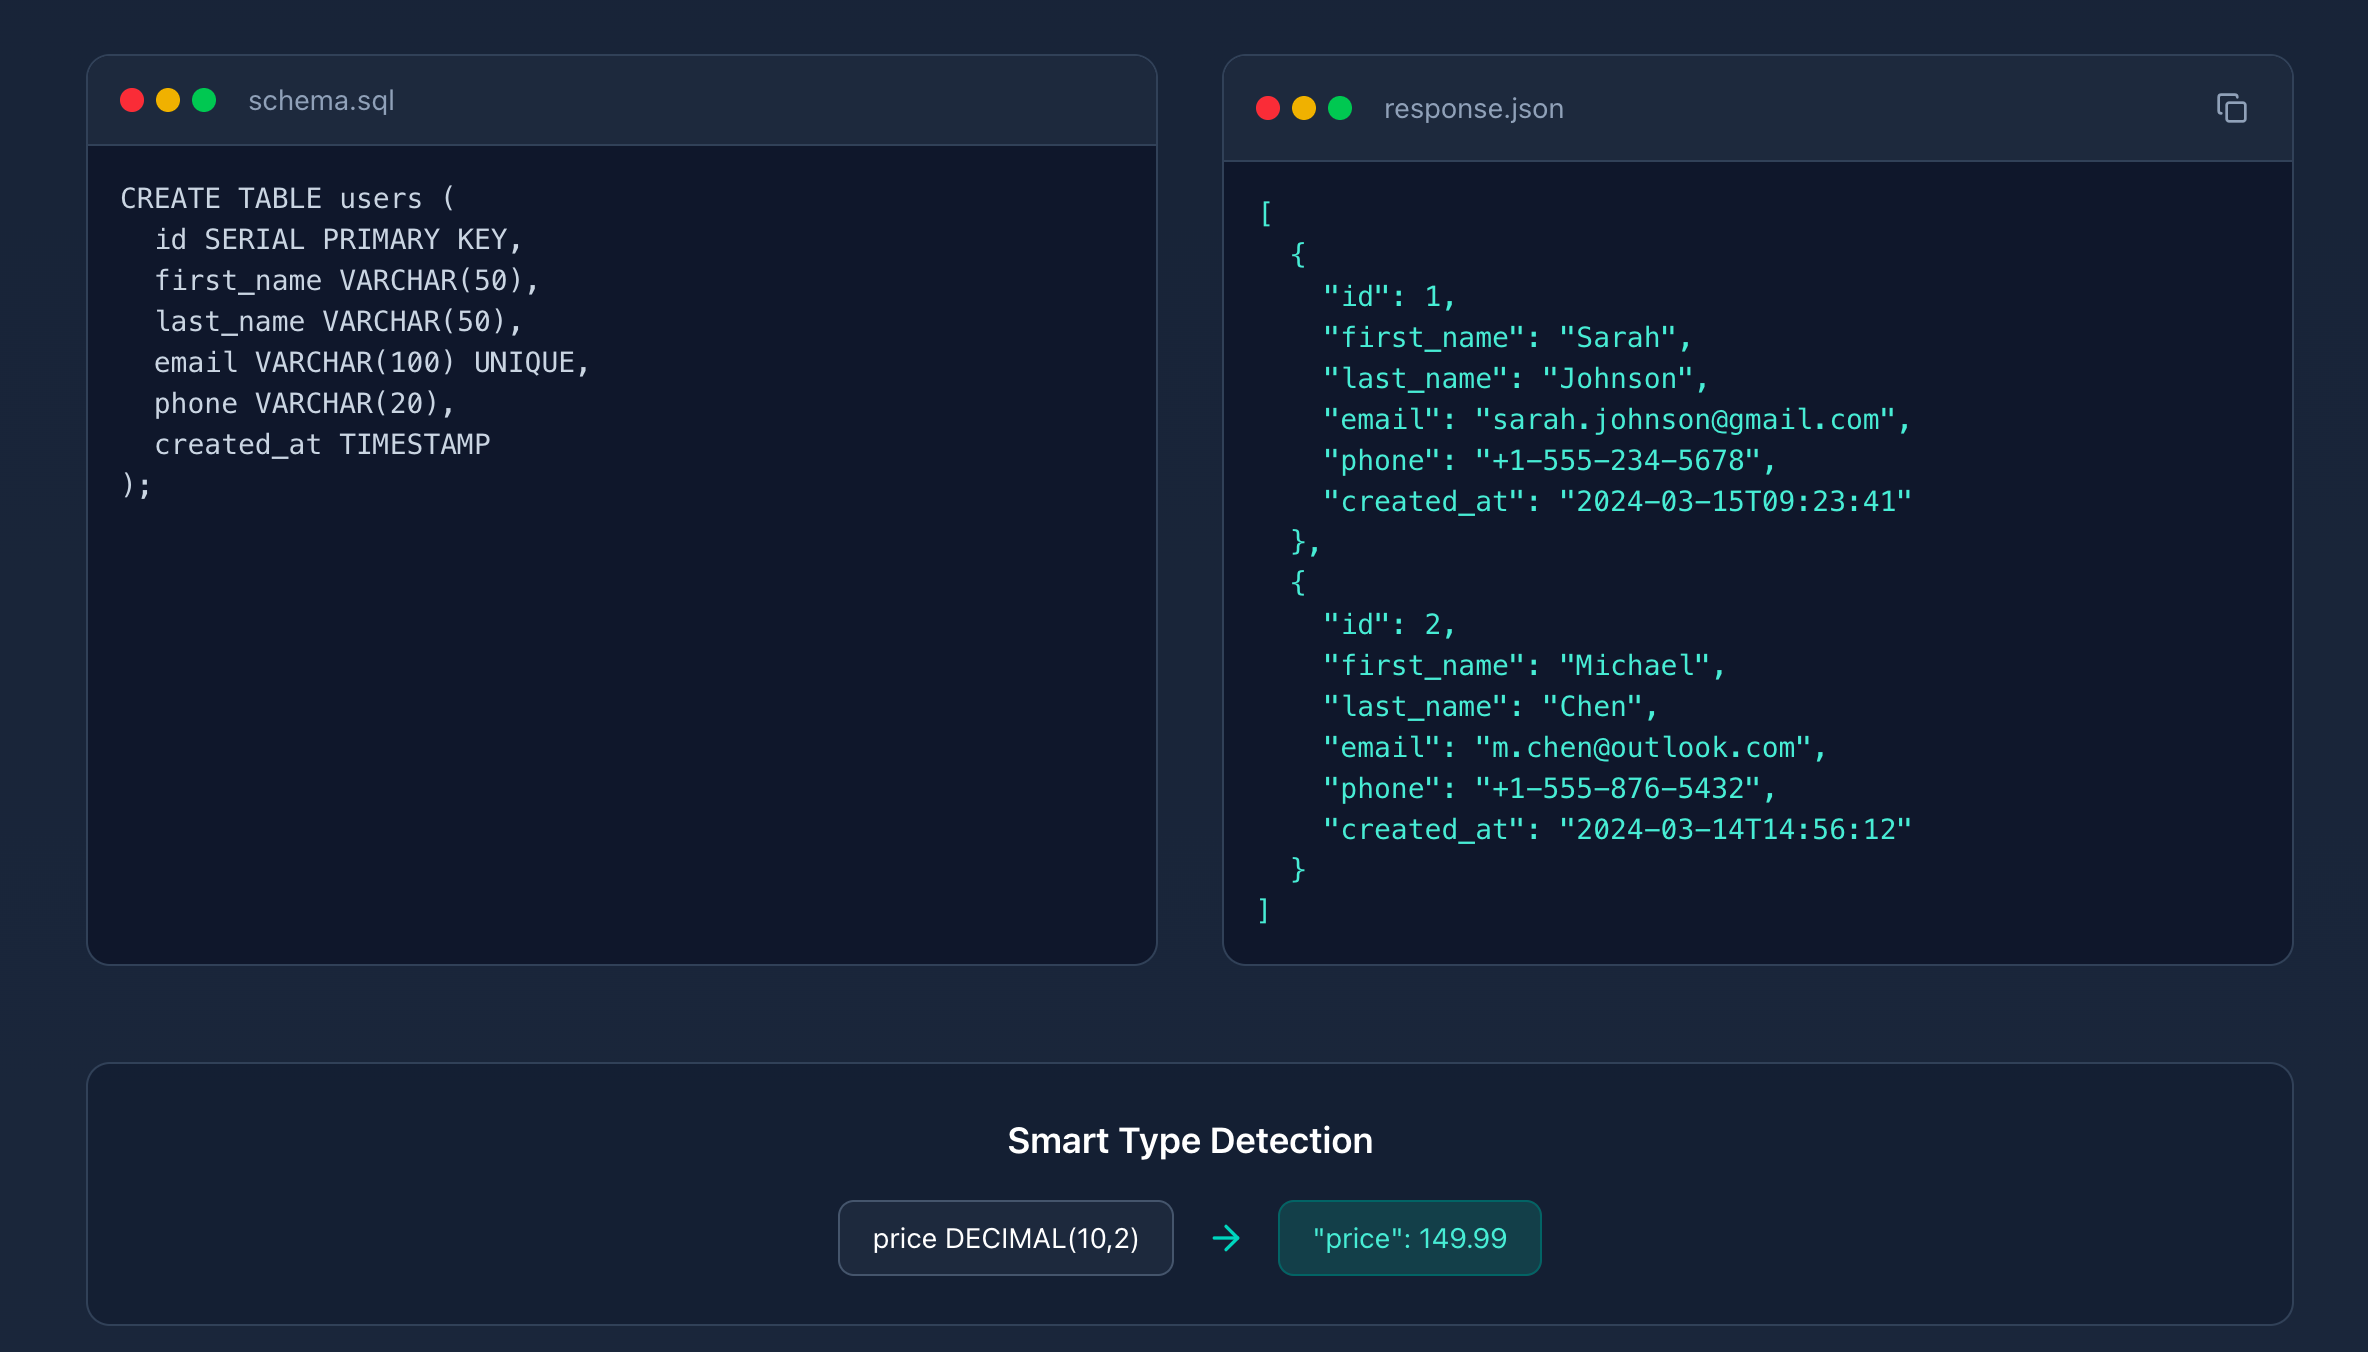
Task: Click the opening square bracket in JSON
Action: point(1265,213)
